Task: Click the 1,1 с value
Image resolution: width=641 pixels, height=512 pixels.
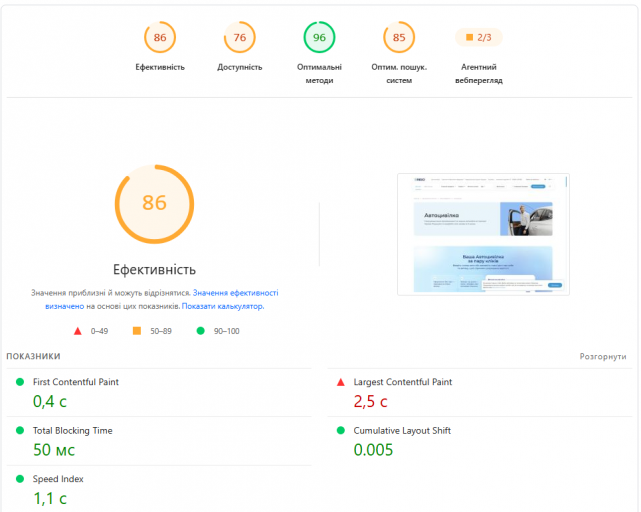Action: [49, 498]
